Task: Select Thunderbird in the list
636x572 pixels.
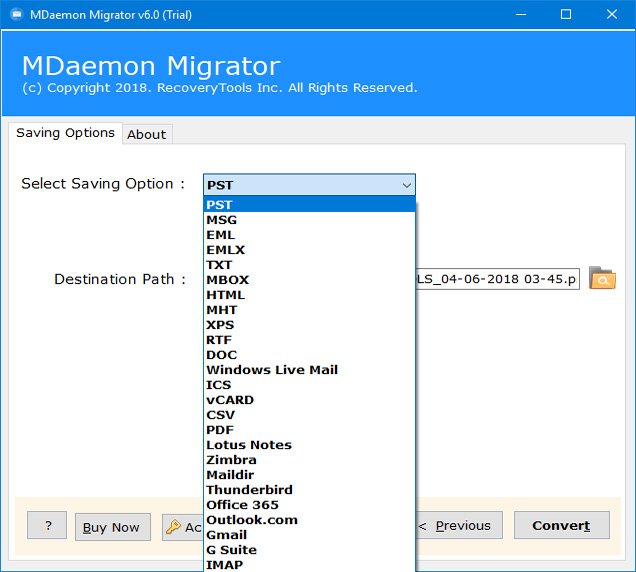Action: pos(309,490)
